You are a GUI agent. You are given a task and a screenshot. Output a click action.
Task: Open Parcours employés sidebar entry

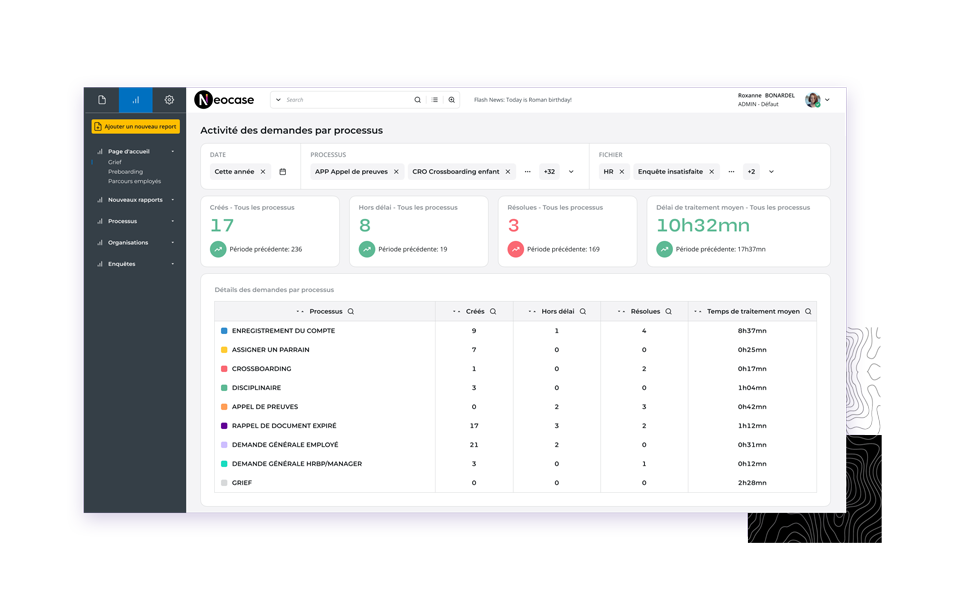[135, 181]
